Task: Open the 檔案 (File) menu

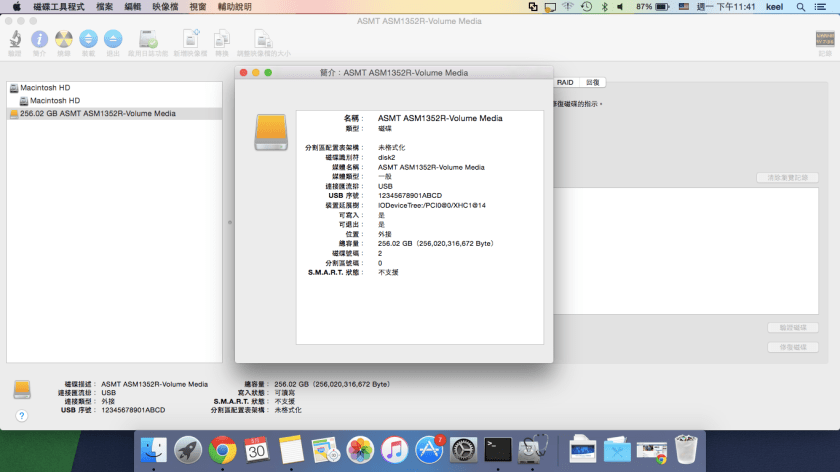Action: [x=105, y=7]
